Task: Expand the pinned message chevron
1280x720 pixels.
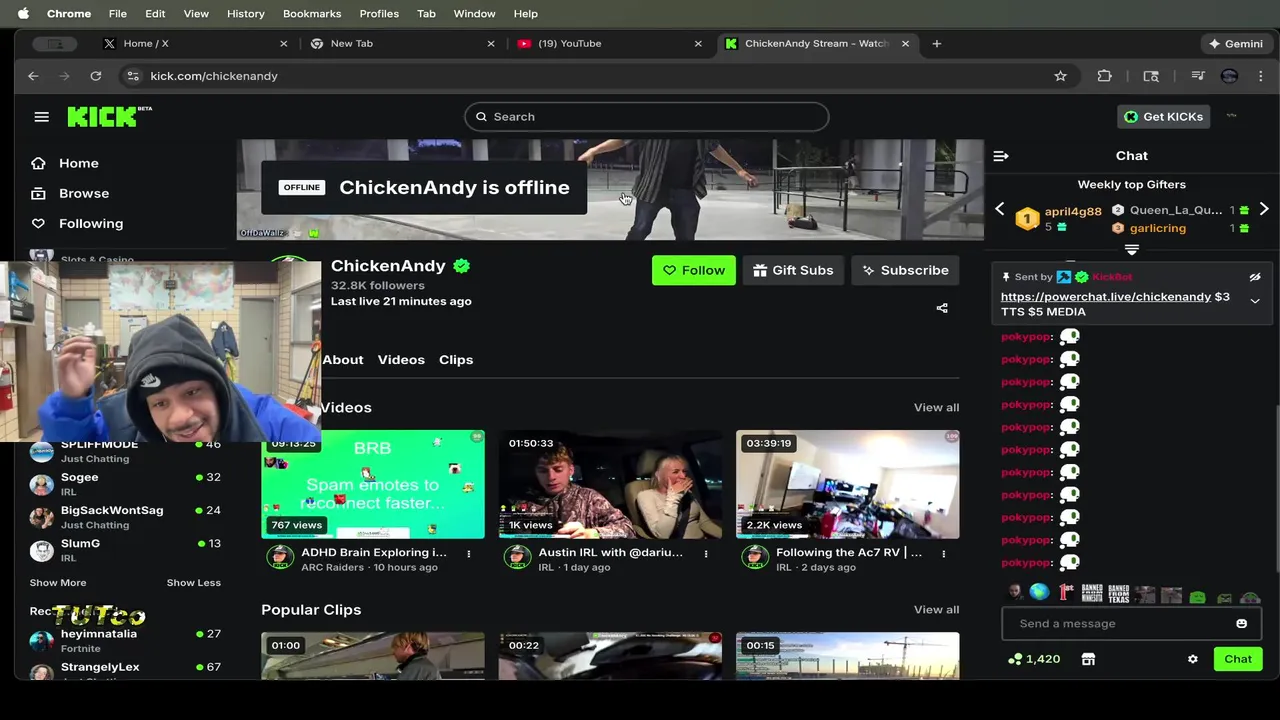Action: [x=1255, y=301]
